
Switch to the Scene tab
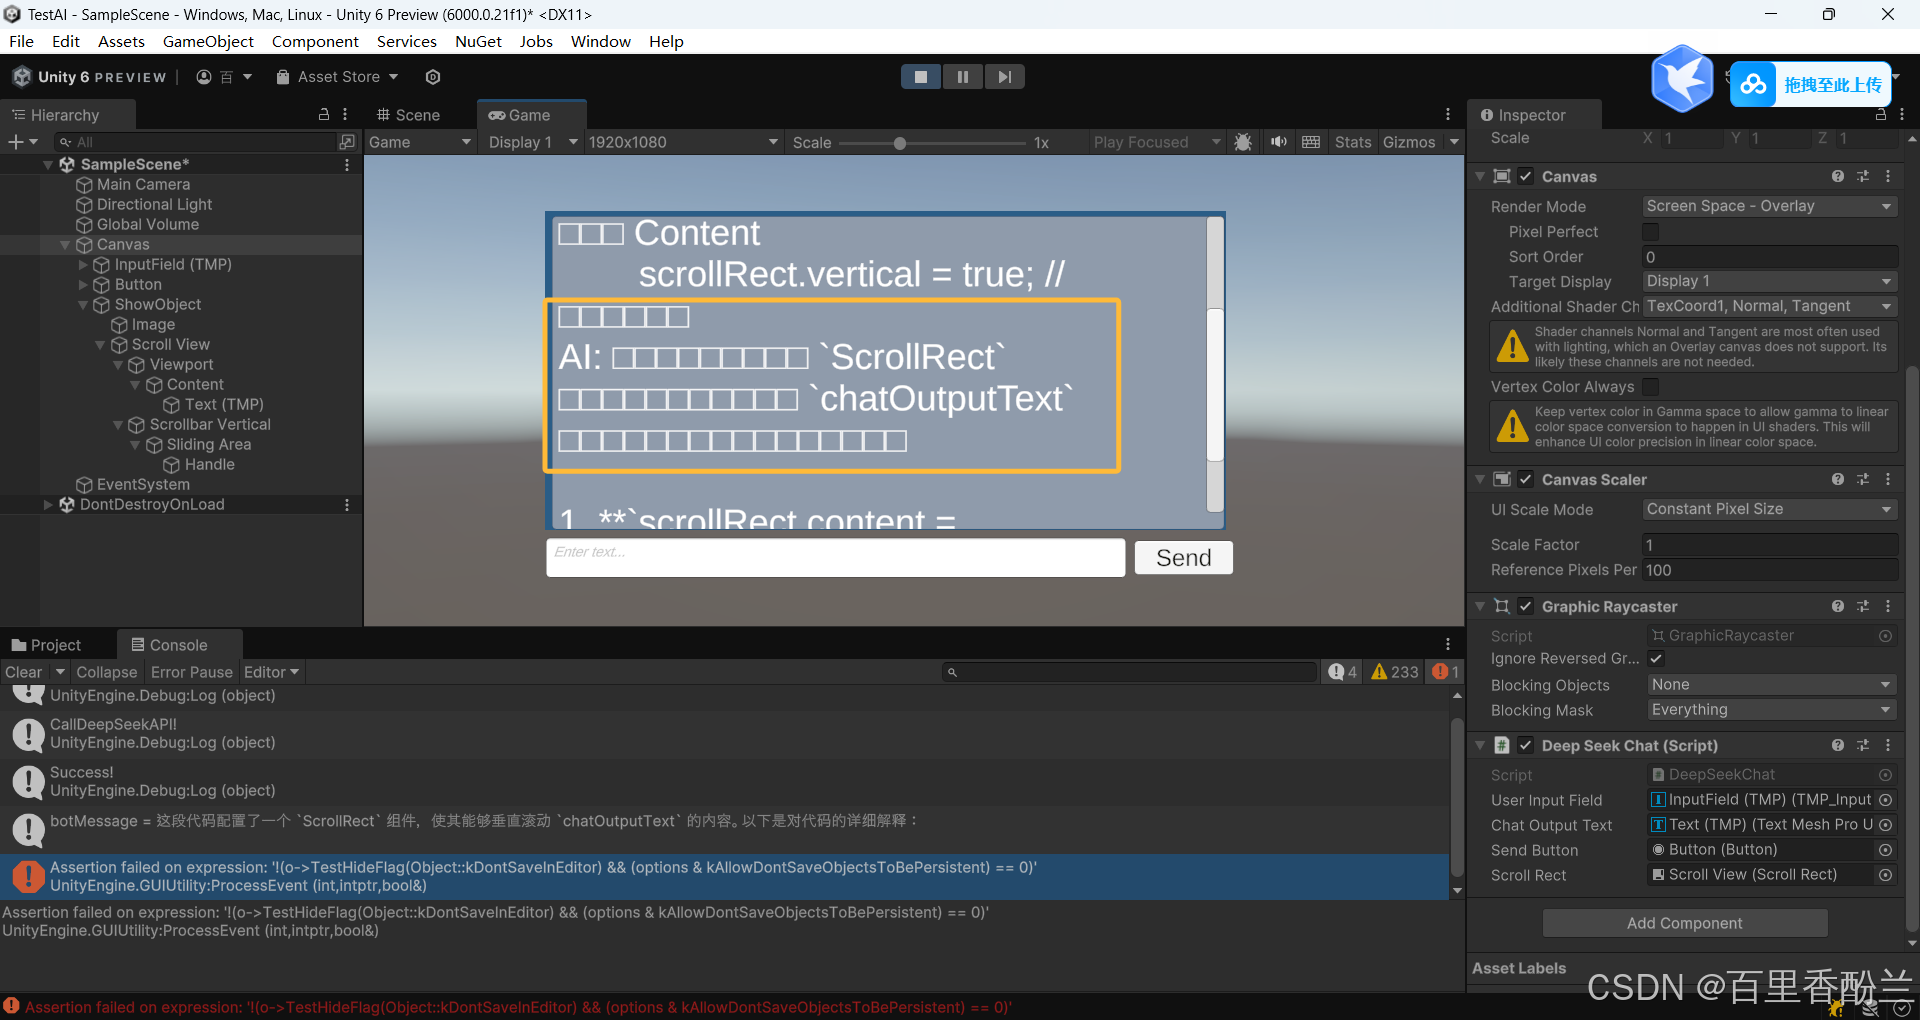tap(409, 115)
